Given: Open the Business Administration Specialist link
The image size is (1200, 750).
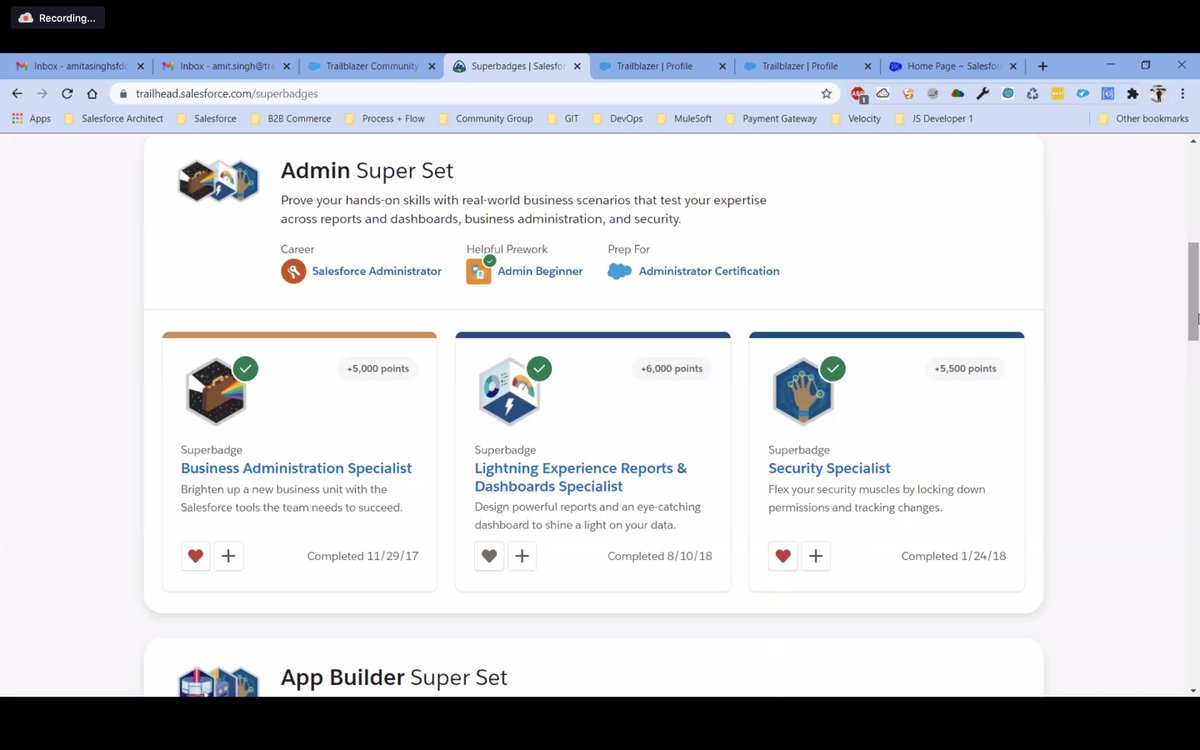Looking at the screenshot, I should coord(296,468).
